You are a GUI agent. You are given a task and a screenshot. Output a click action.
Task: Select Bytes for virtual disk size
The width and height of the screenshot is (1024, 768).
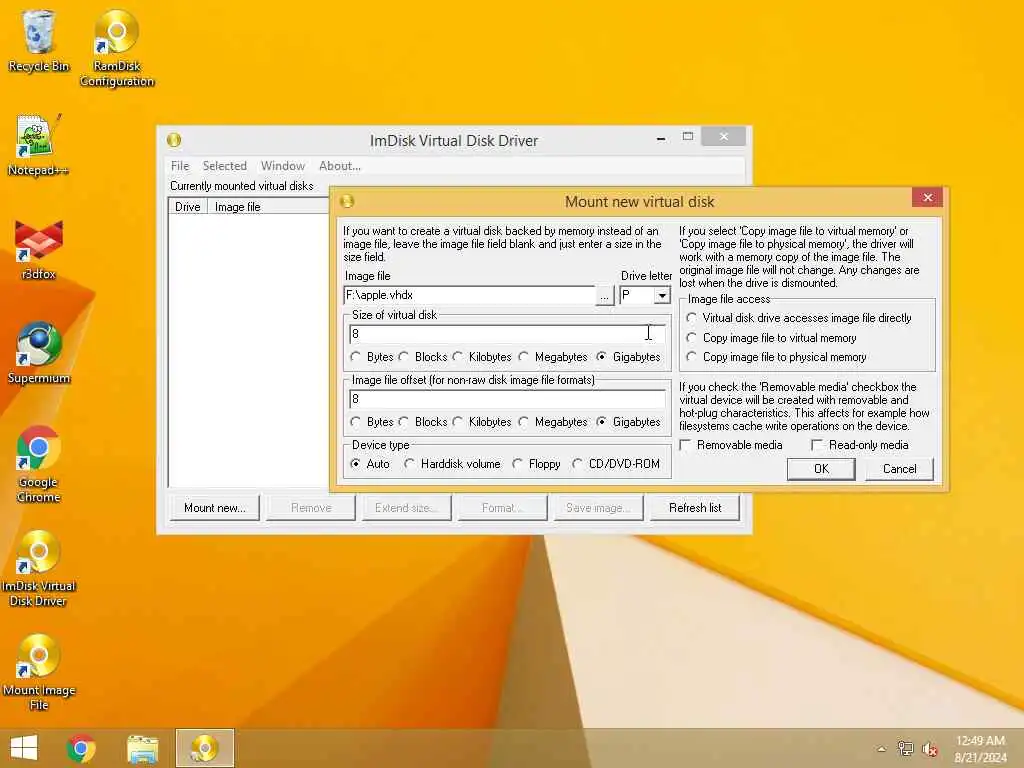pyautogui.click(x=372, y=357)
